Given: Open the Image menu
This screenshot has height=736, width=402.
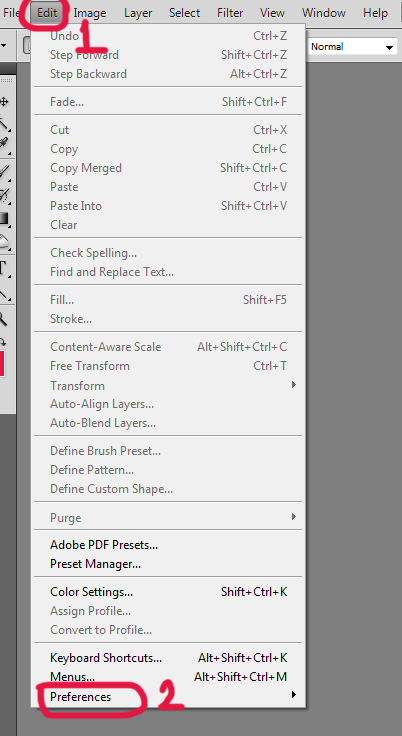Looking at the screenshot, I should 90,13.
